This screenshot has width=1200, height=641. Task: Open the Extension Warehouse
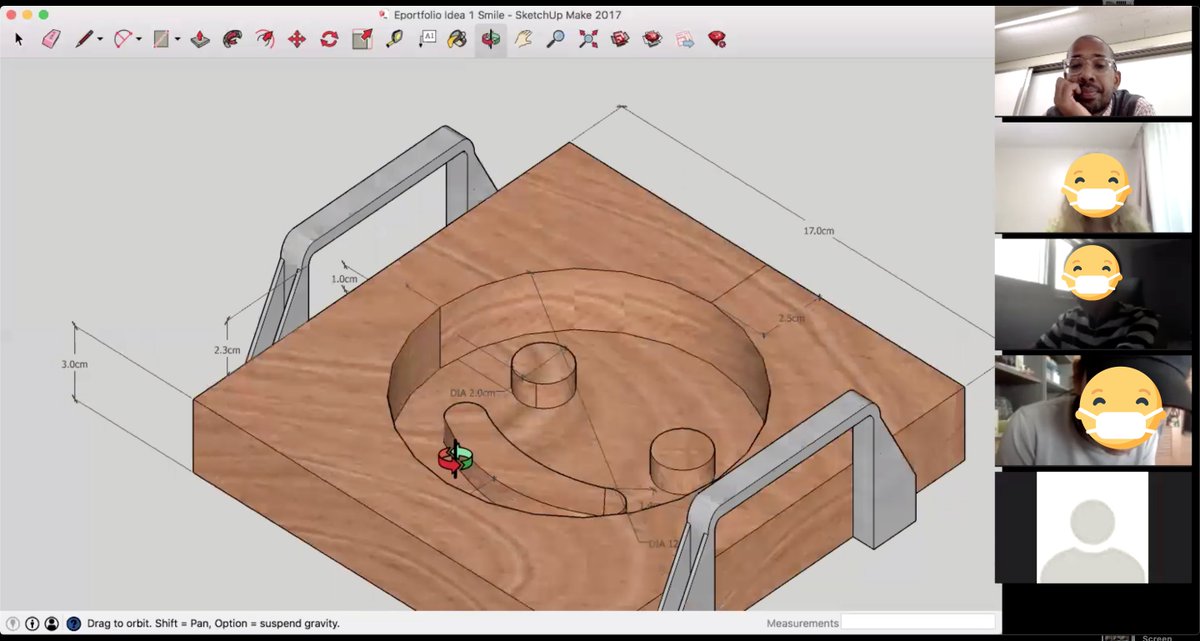(x=653, y=39)
